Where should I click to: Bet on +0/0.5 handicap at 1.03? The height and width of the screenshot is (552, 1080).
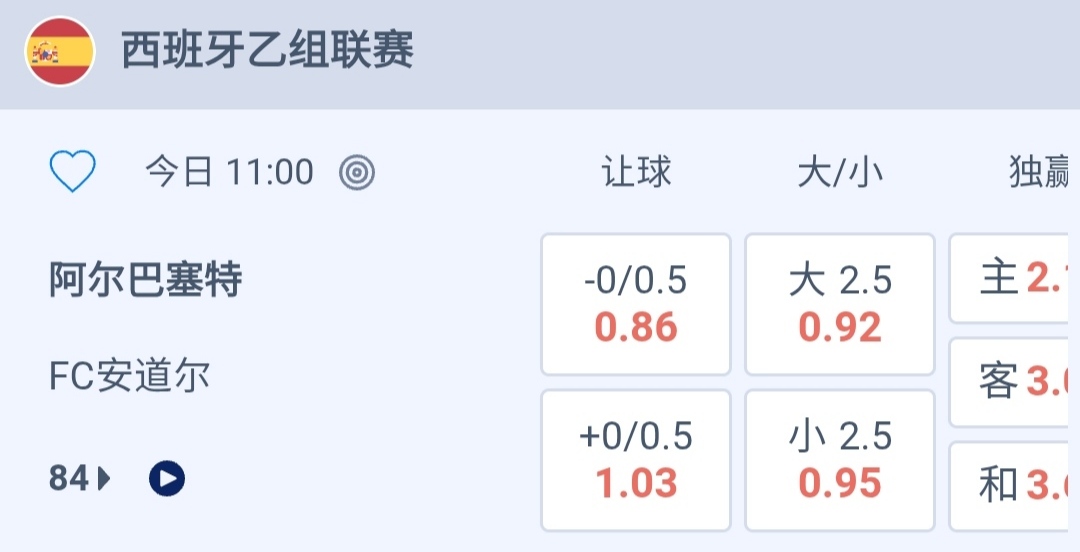636,460
